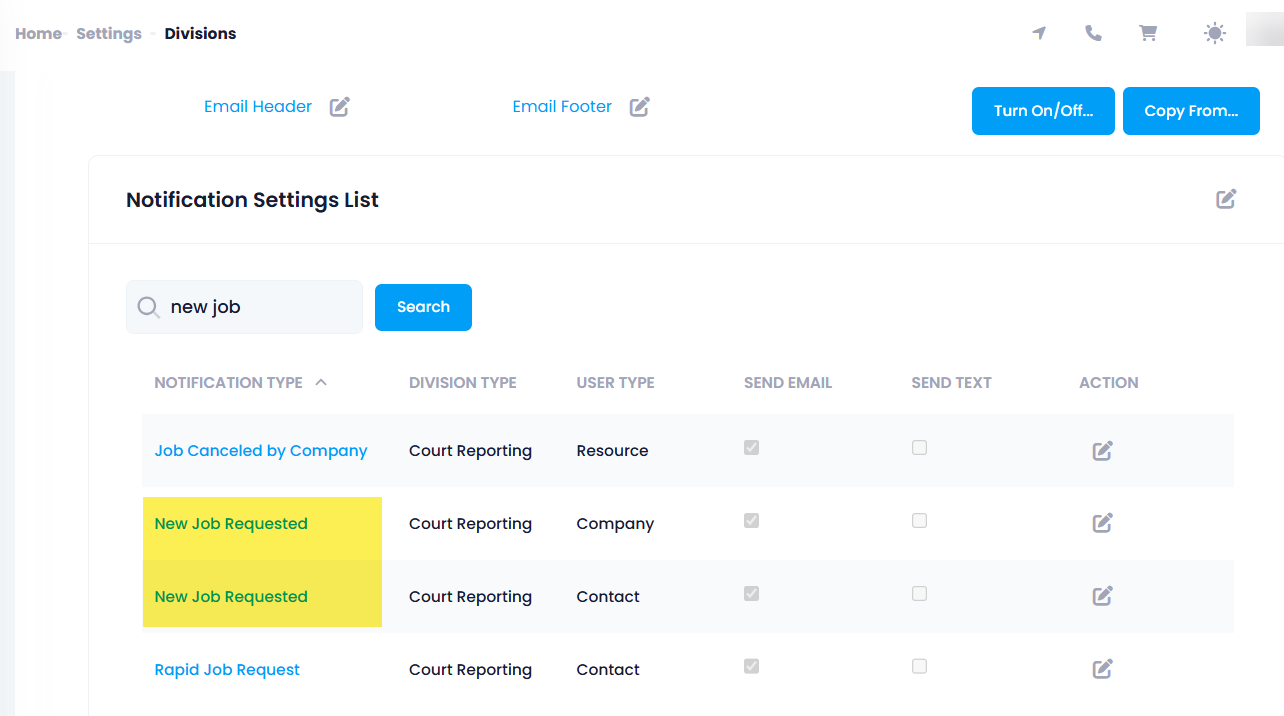The image size is (1284, 716).
Task: Click the Copy From... button
Action: 1191,111
